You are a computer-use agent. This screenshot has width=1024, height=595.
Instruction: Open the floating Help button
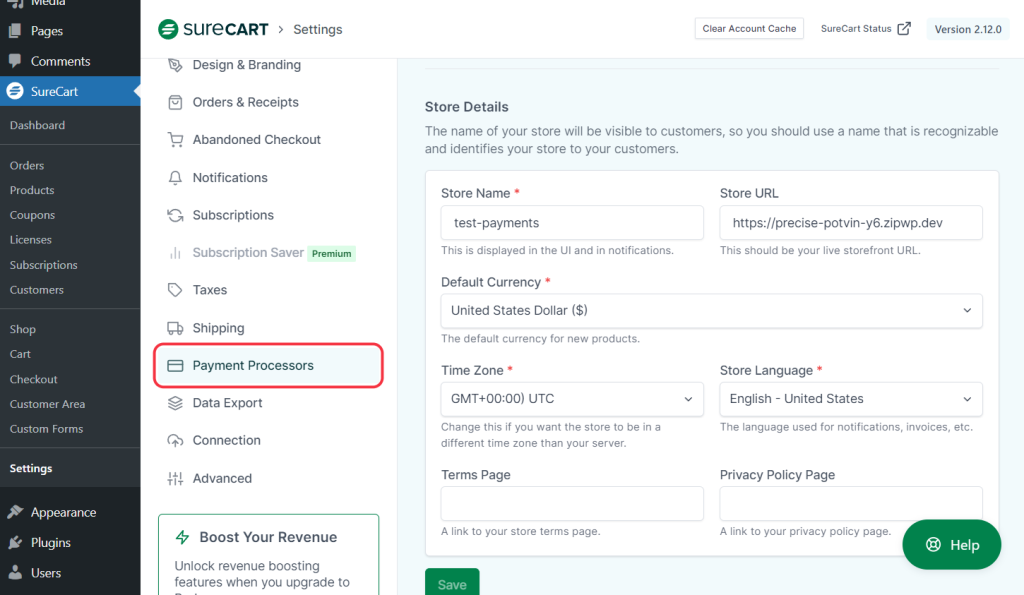point(951,545)
